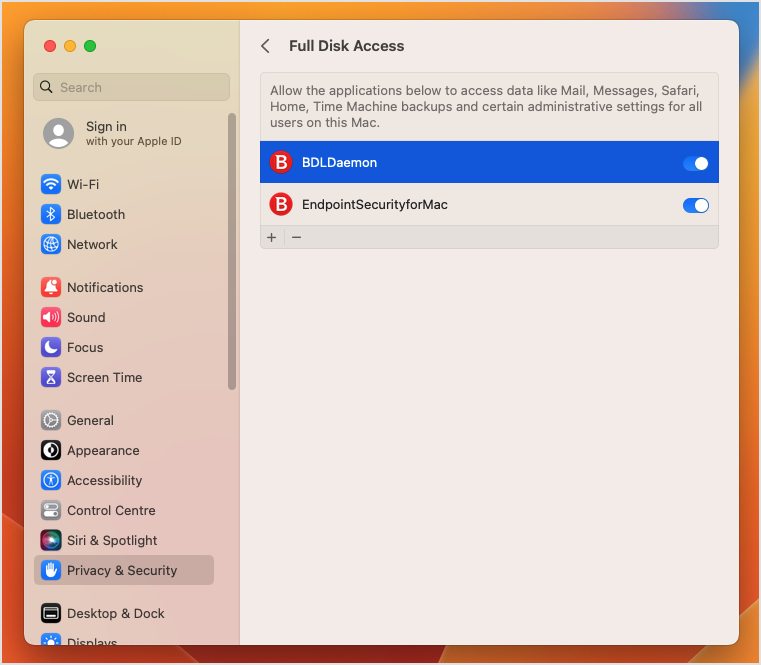Click the sidebar scrollbar
Image resolution: width=761 pixels, height=665 pixels.
232,251
